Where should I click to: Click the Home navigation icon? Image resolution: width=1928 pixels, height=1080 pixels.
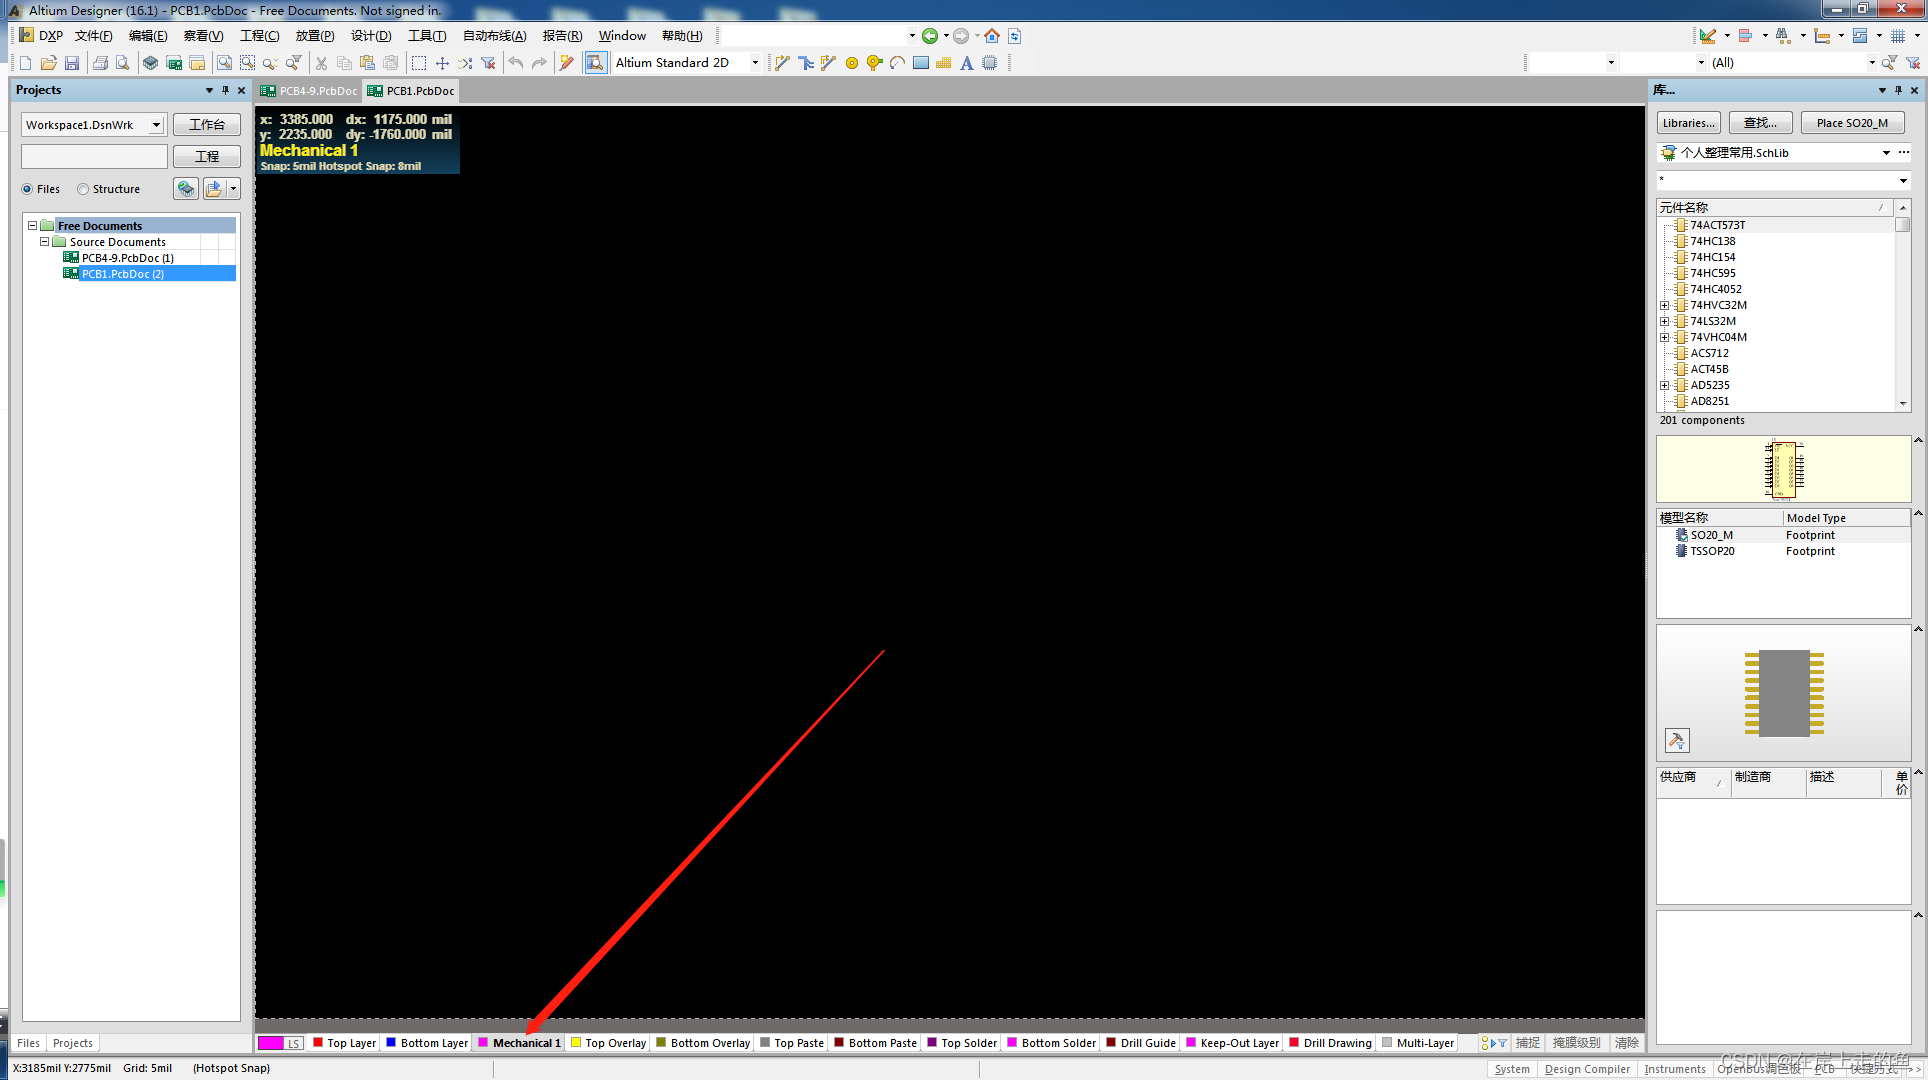[x=991, y=36]
